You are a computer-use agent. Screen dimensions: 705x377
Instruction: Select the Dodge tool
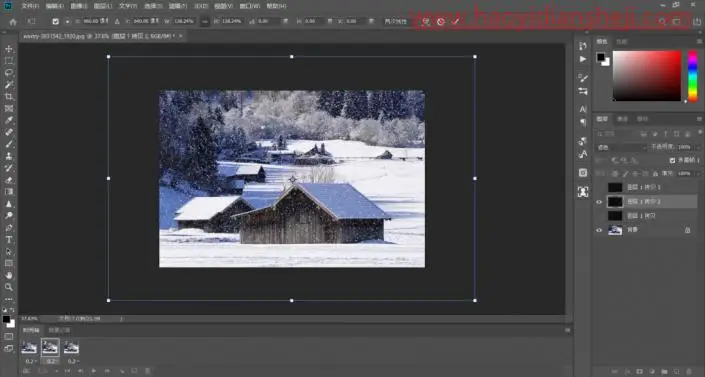9,215
